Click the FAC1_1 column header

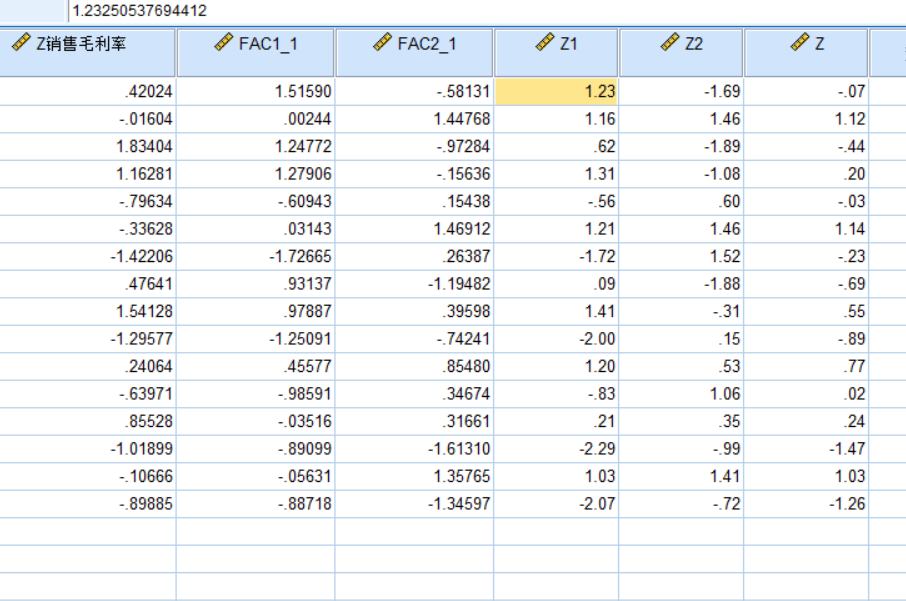(255, 53)
